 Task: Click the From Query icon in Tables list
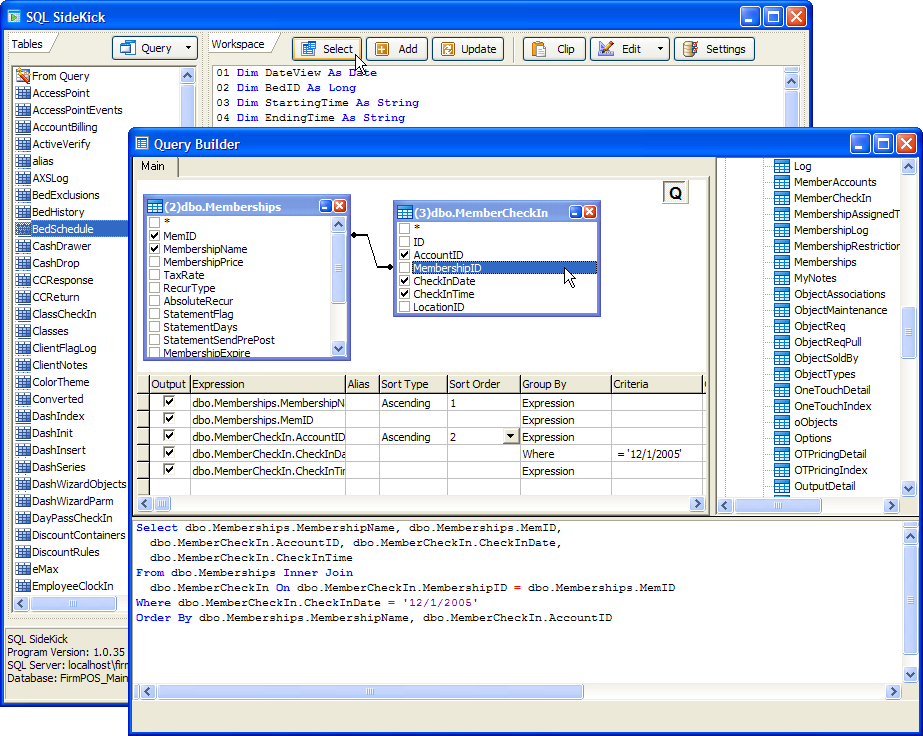[x=24, y=76]
